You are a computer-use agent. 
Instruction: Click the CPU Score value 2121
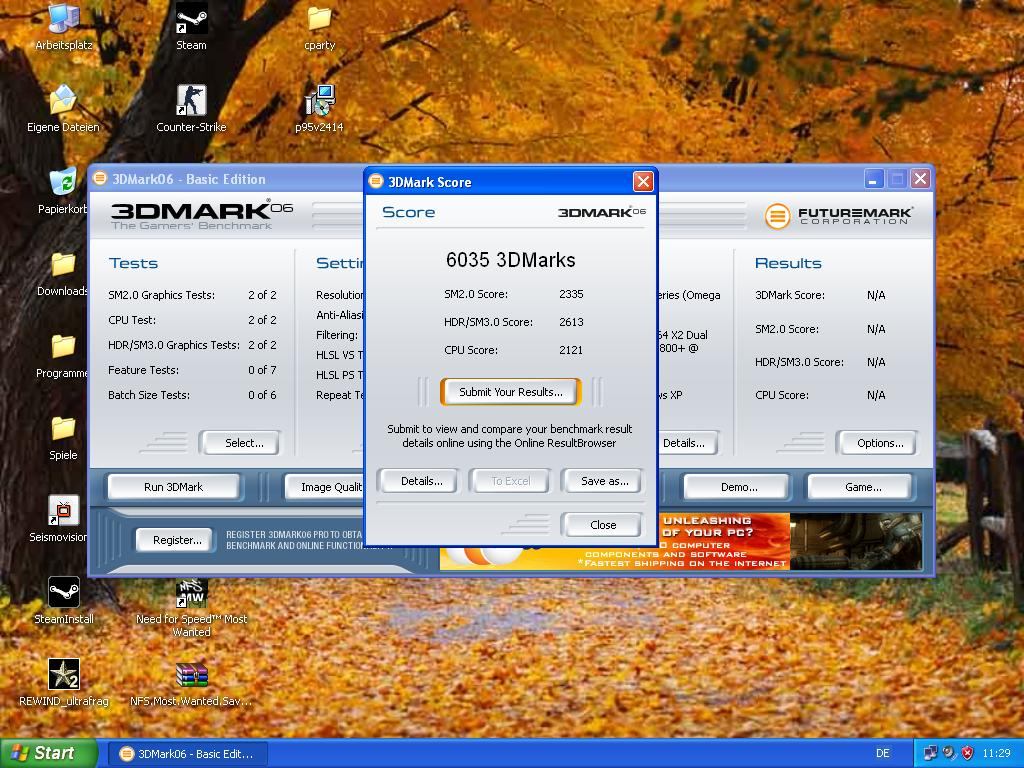pyautogui.click(x=571, y=350)
